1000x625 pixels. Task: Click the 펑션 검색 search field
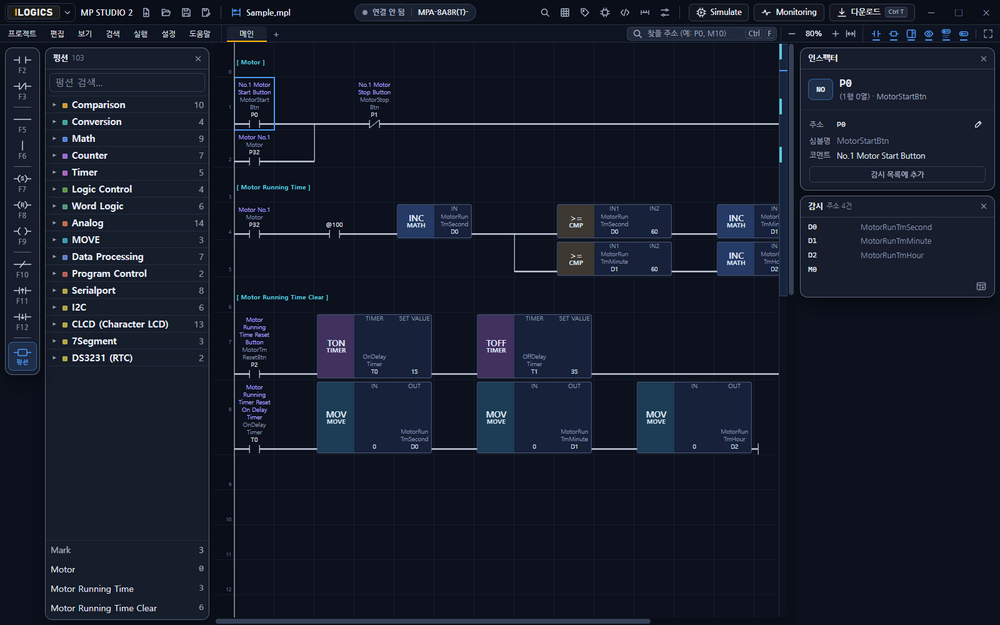point(128,82)
